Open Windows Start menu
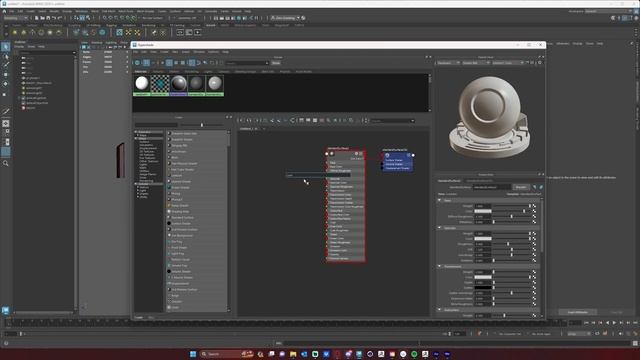This screenshot has height=360, width=640. tap(193, 354)
